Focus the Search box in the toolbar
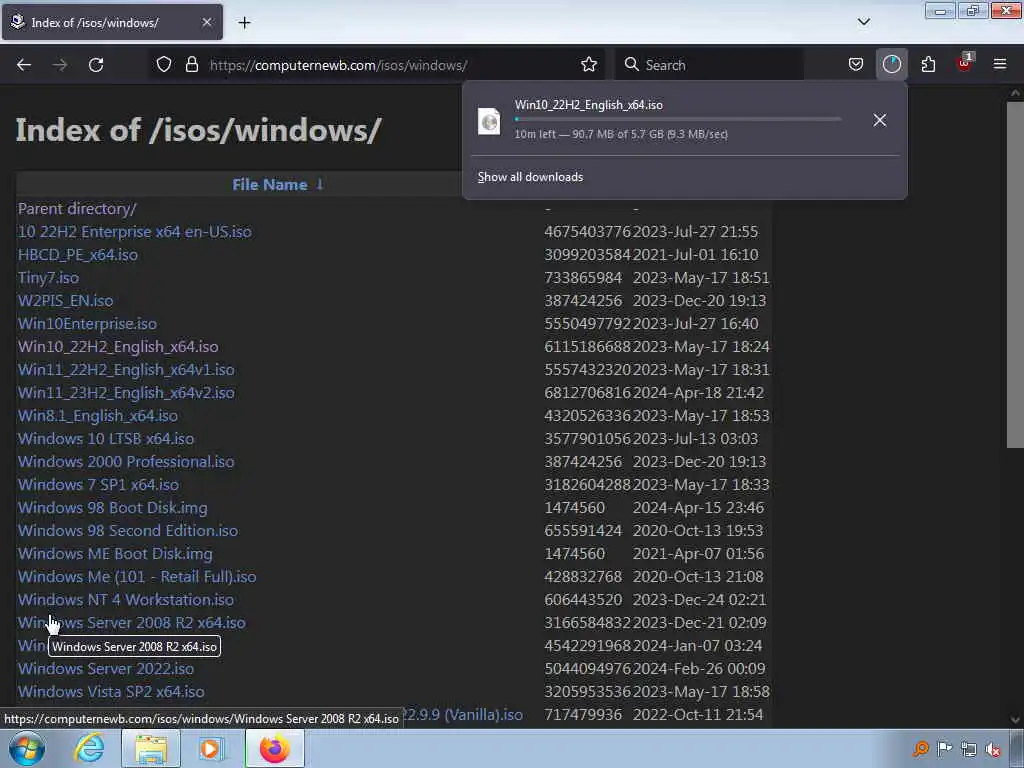Screen dimensions: 1024x768 click(x=710, y=65)
